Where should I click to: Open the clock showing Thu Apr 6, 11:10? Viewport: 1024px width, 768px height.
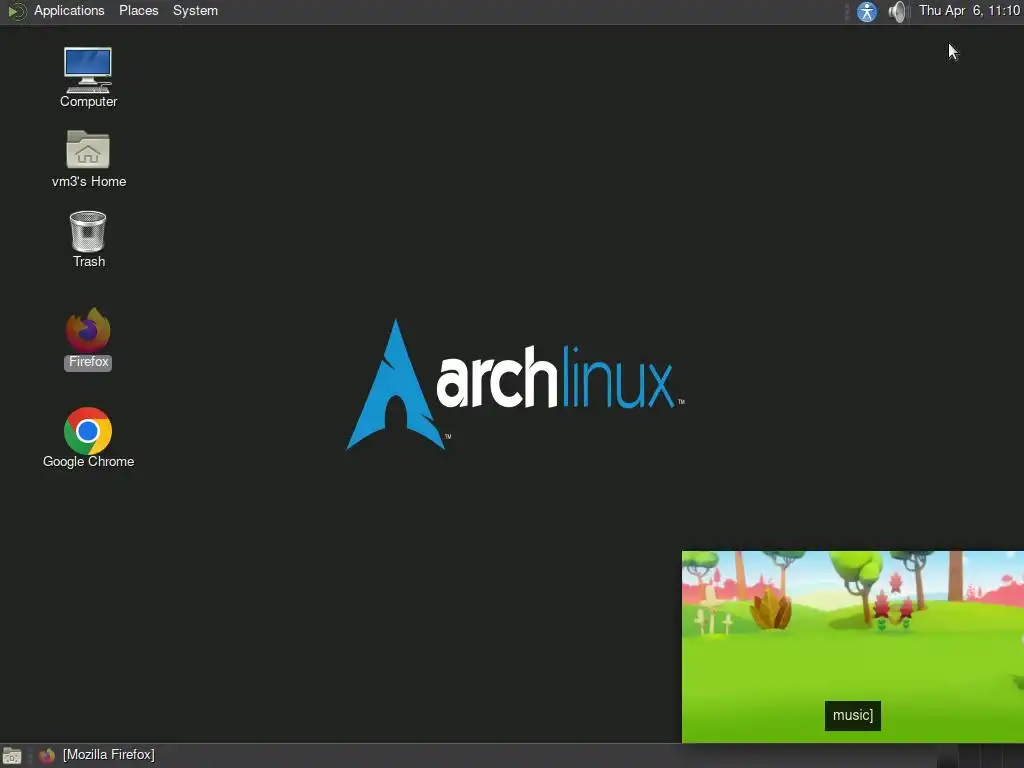969,11
